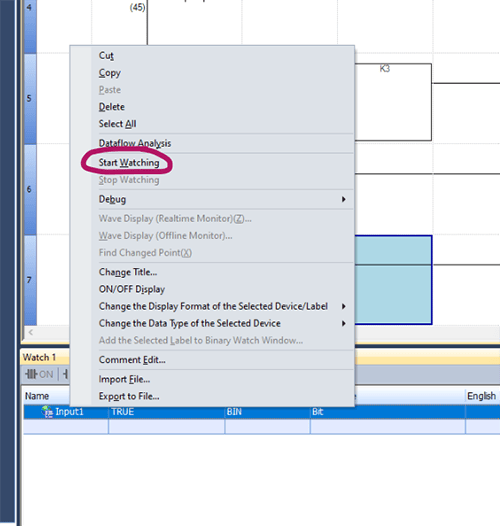Choose Delete from the context menu
The width and height of the screenshot is (500, 526).
pyautogui.click(x=111, y=107)
